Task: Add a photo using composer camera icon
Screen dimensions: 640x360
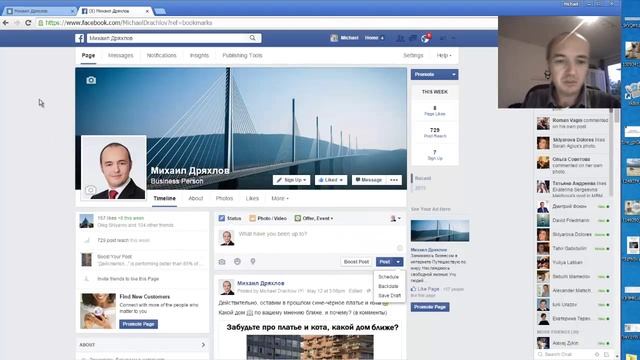Action: (x=222, y=262)
